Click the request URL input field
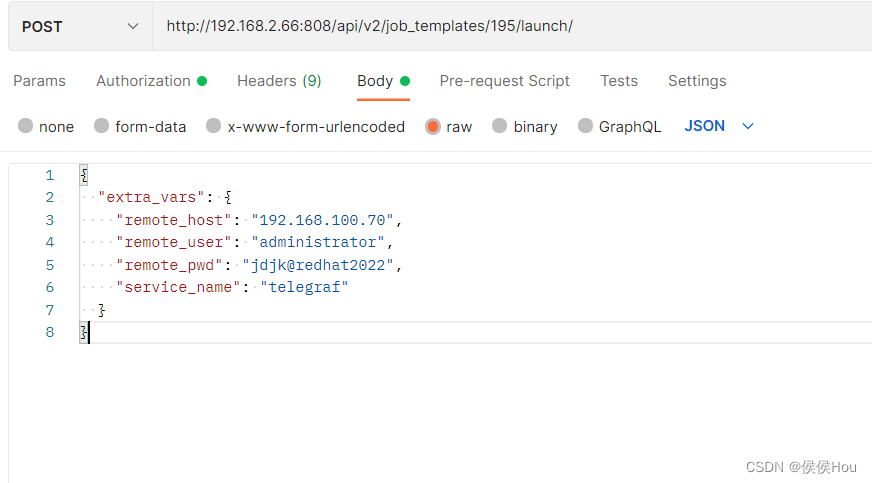872x483 pixels. (512, 26)
